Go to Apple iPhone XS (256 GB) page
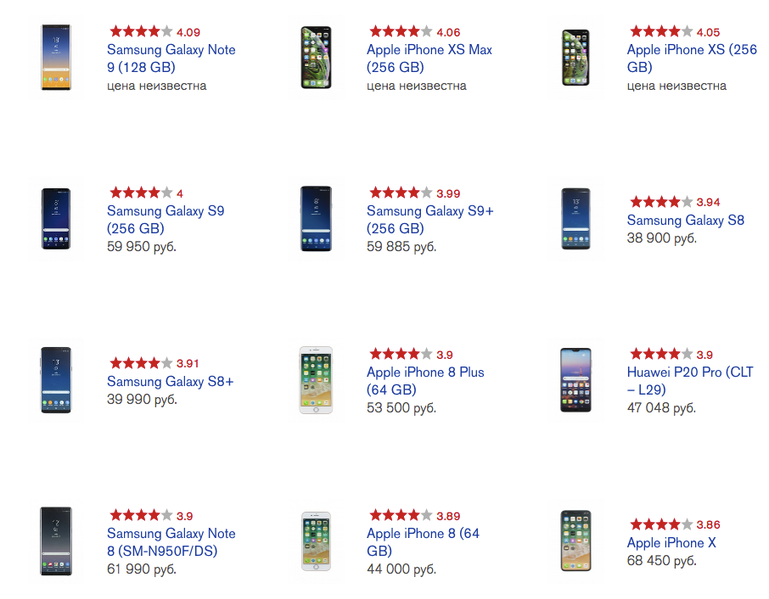The image size is (769, 599). click(x=692, y=59)
